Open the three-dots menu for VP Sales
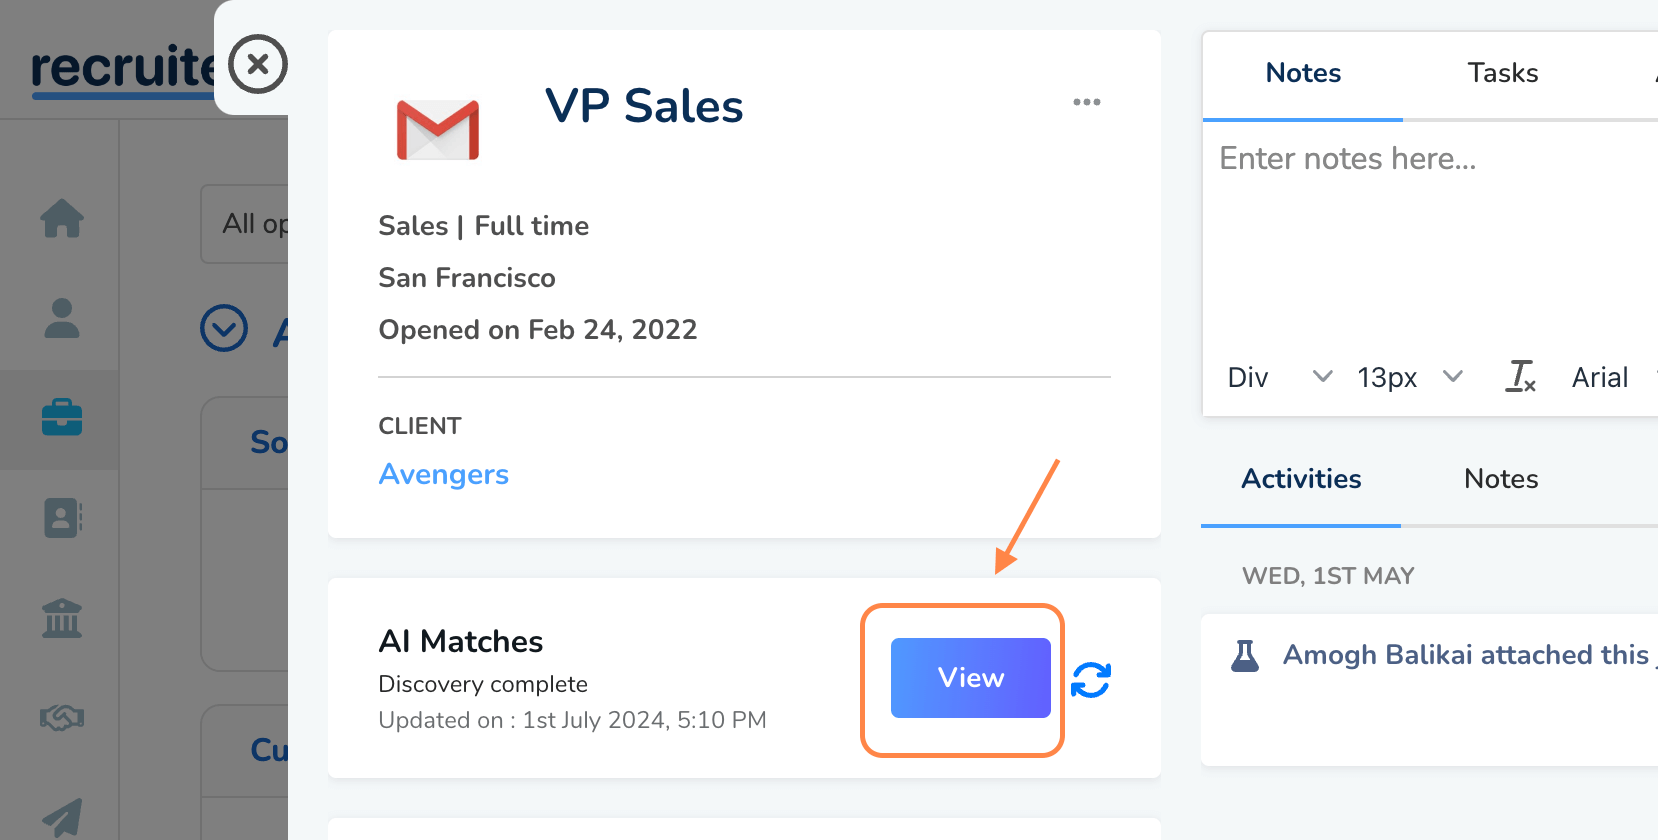Screen dimensions: 1658x840 tap(1086, 102)
